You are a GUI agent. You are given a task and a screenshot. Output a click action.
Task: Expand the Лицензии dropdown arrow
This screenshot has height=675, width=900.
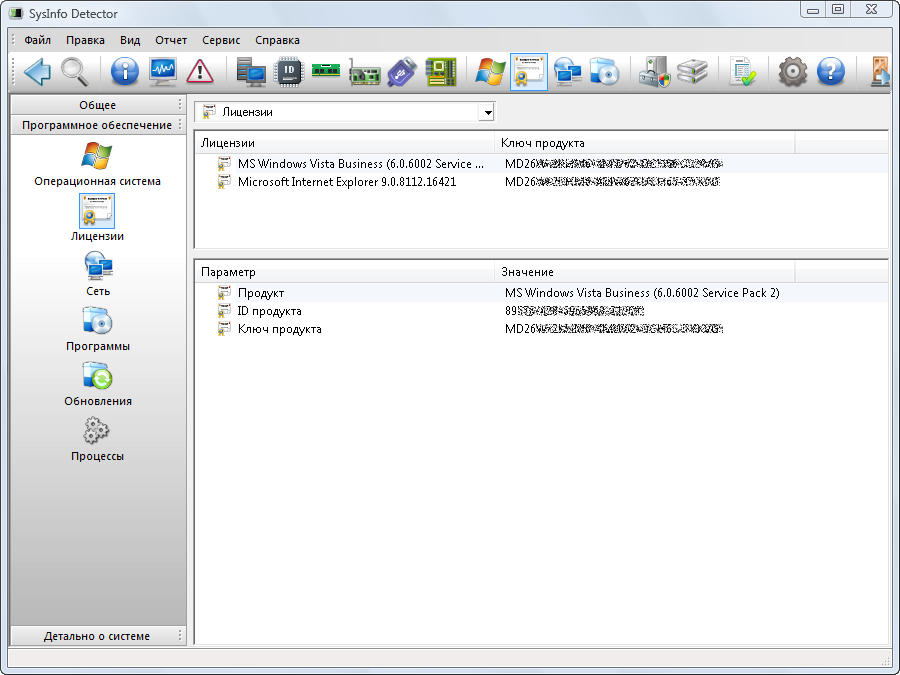tap(487, 112)
